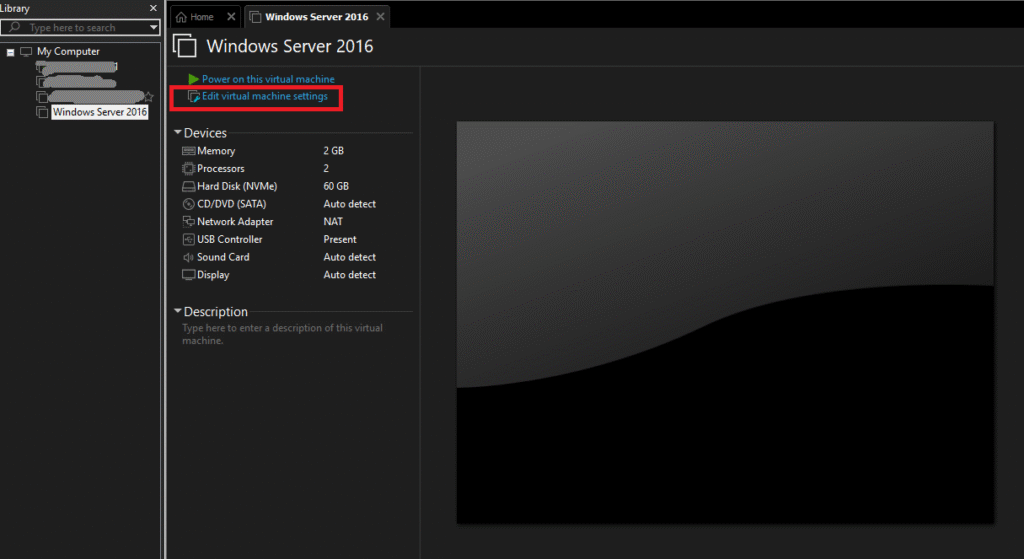Click the Present USB controller value
Viewport: 1024px width, 559px height.
pos(340,239)
